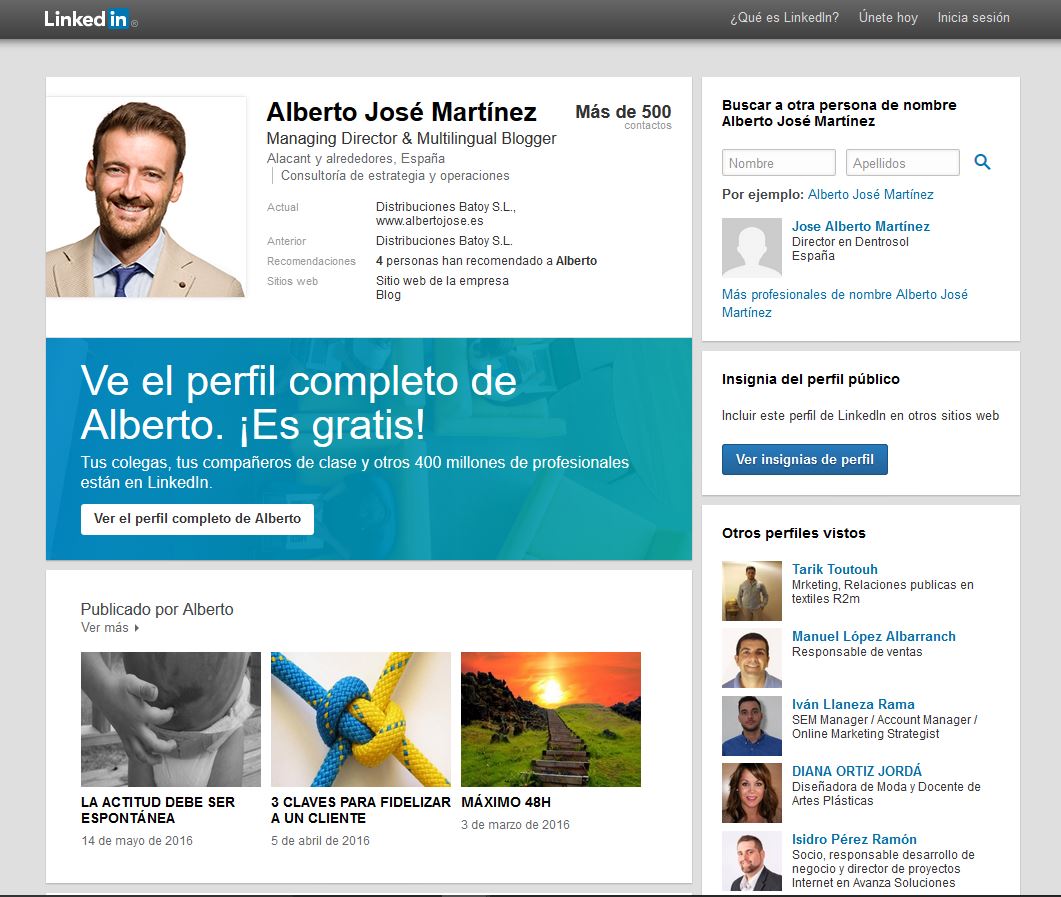Open Manuel López Albarranch profile link
Image resolution: width=1061 pixels, height=897 pixels.
[874, 637]
